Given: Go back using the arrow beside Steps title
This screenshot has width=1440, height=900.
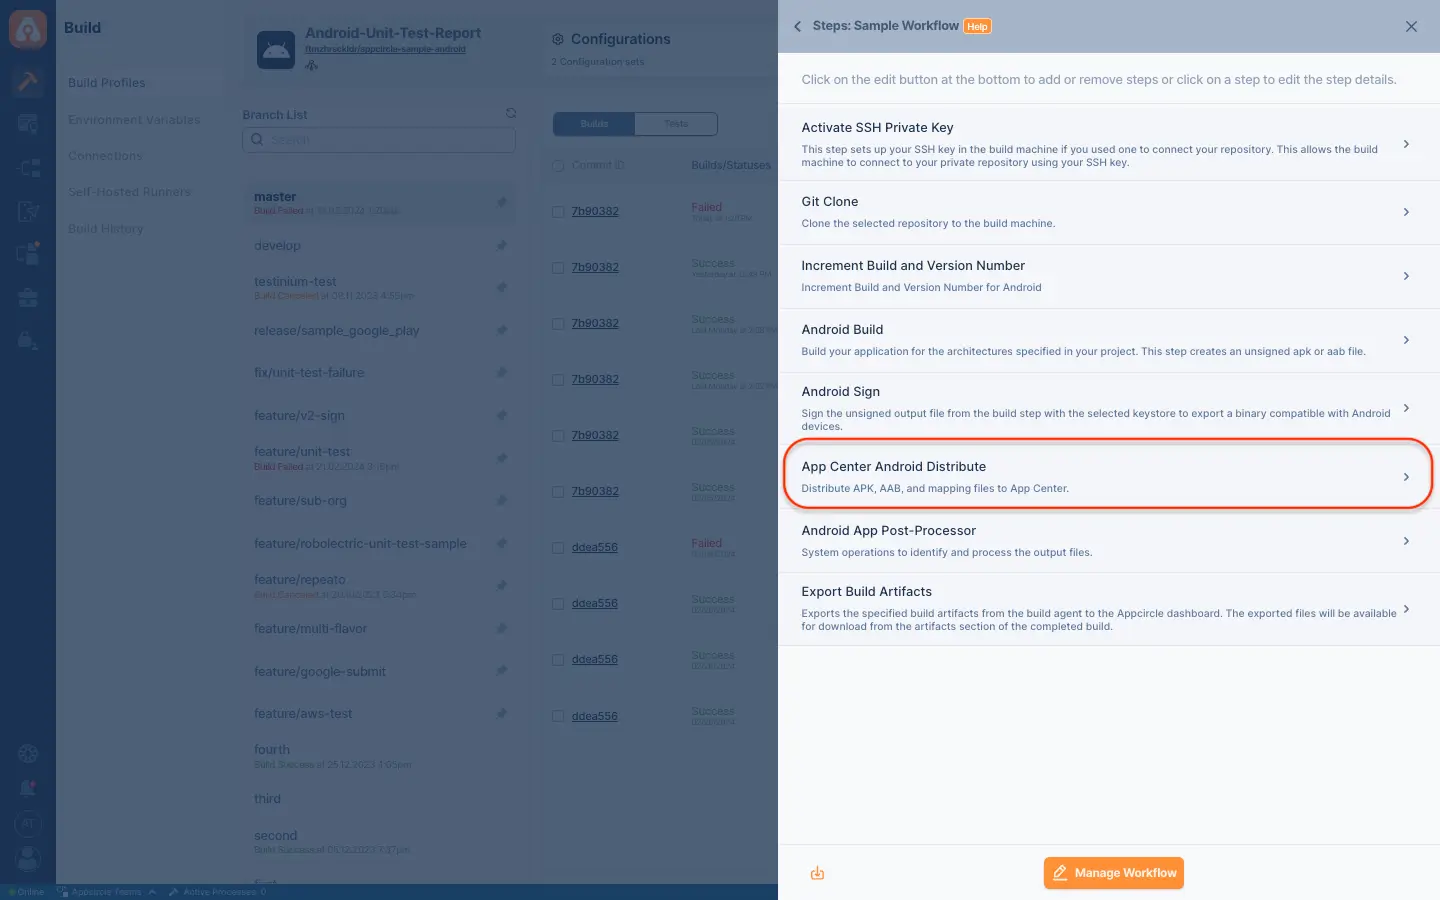Looking at the screenshot, I should pyautogui.click(x=797, y=26).
